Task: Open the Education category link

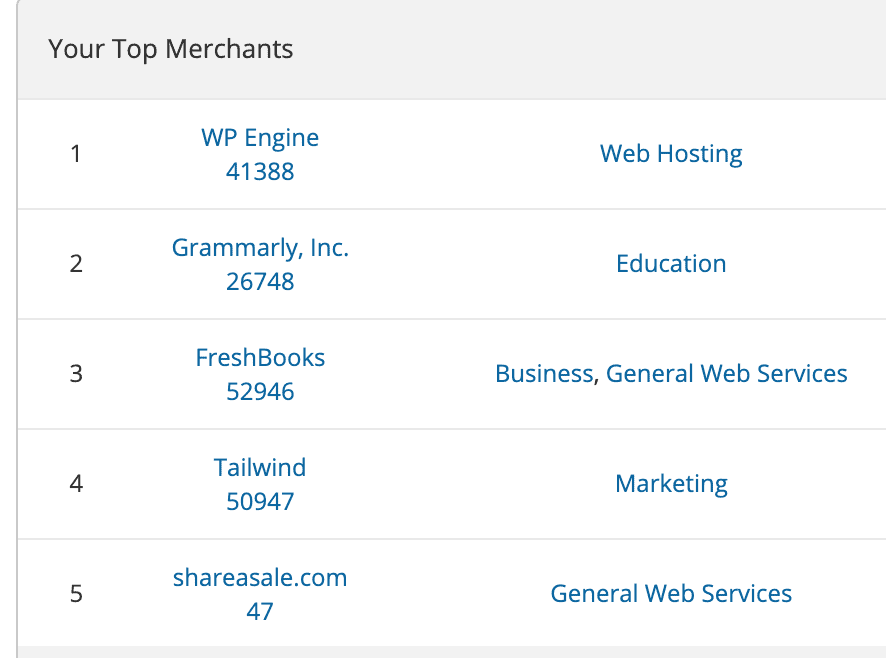Action: [x=671, y=263]
